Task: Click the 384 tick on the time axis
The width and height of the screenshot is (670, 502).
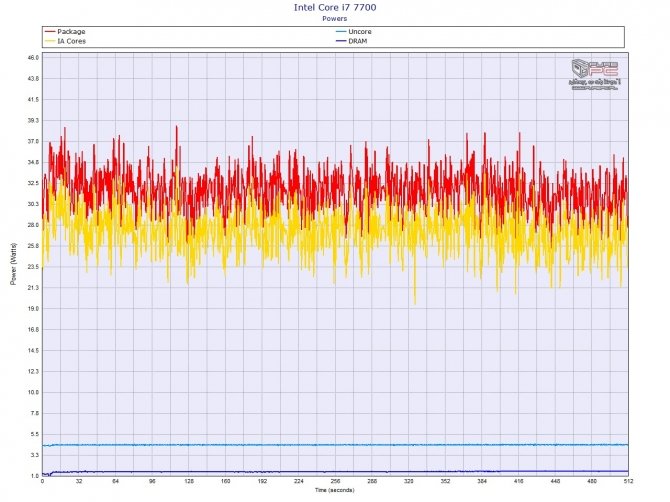Action: click(x=482, y=481)
